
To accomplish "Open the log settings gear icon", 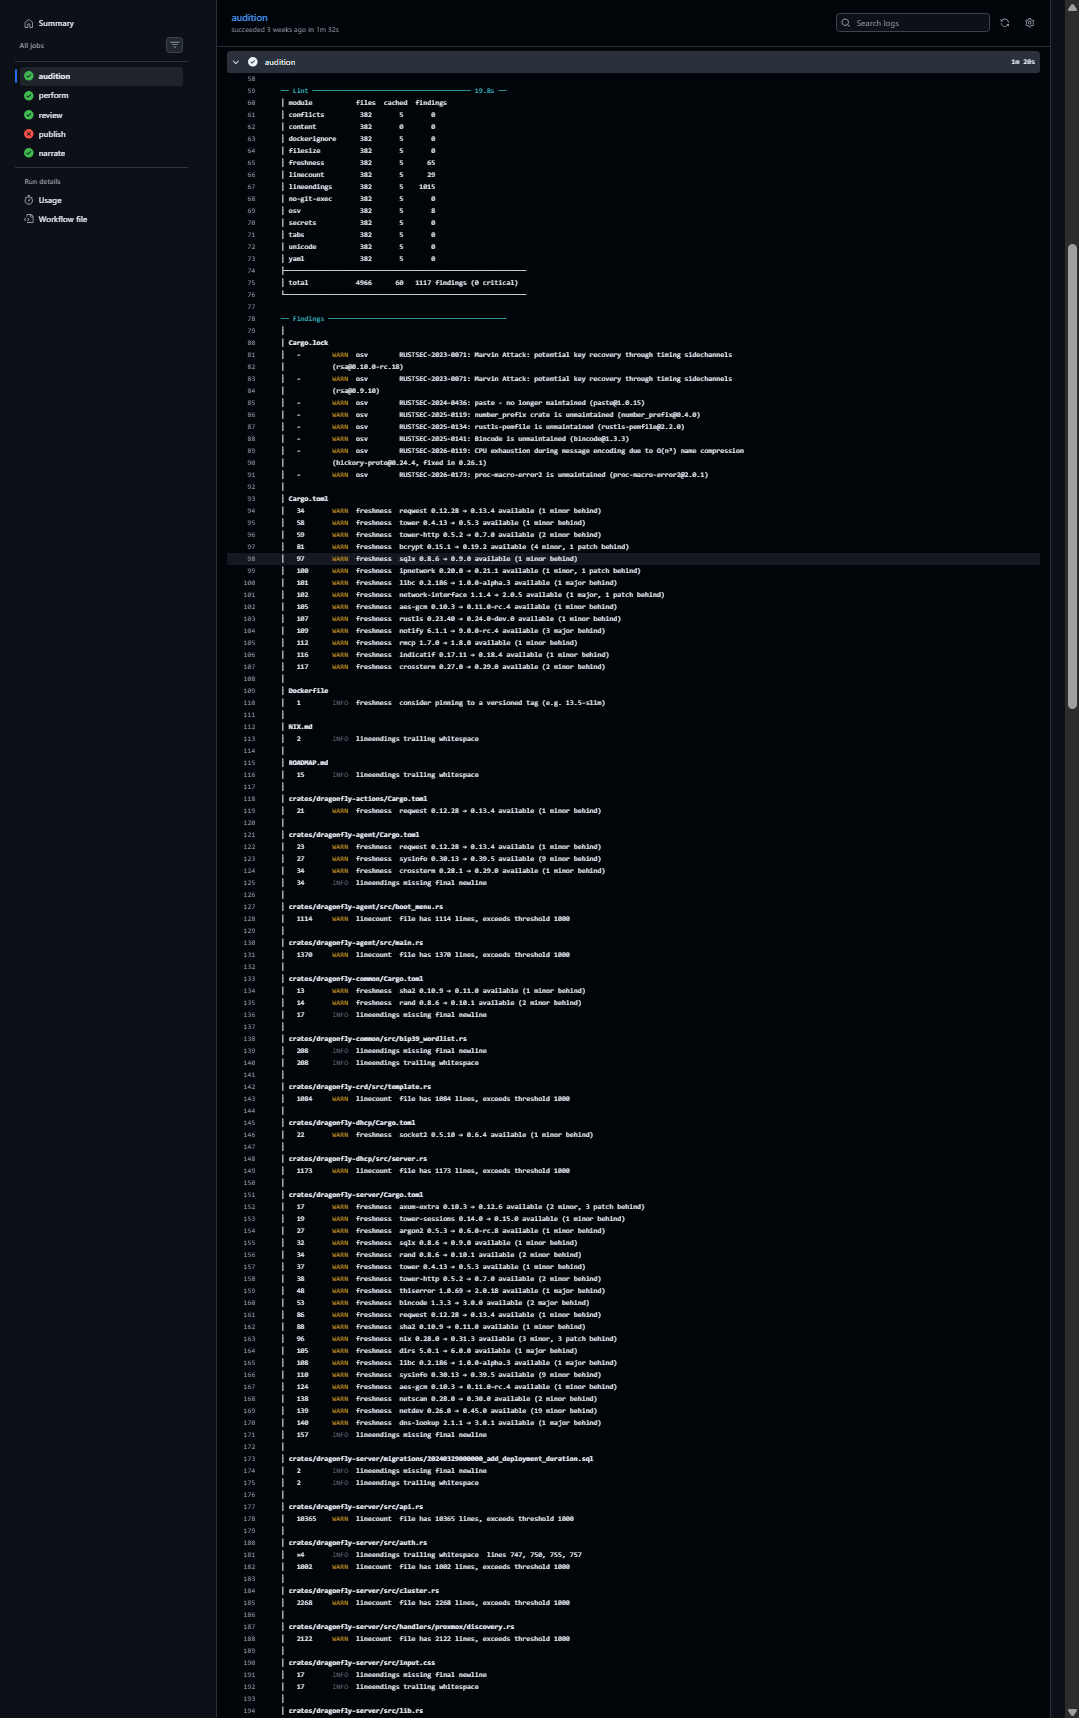I will coord(1030,23).
